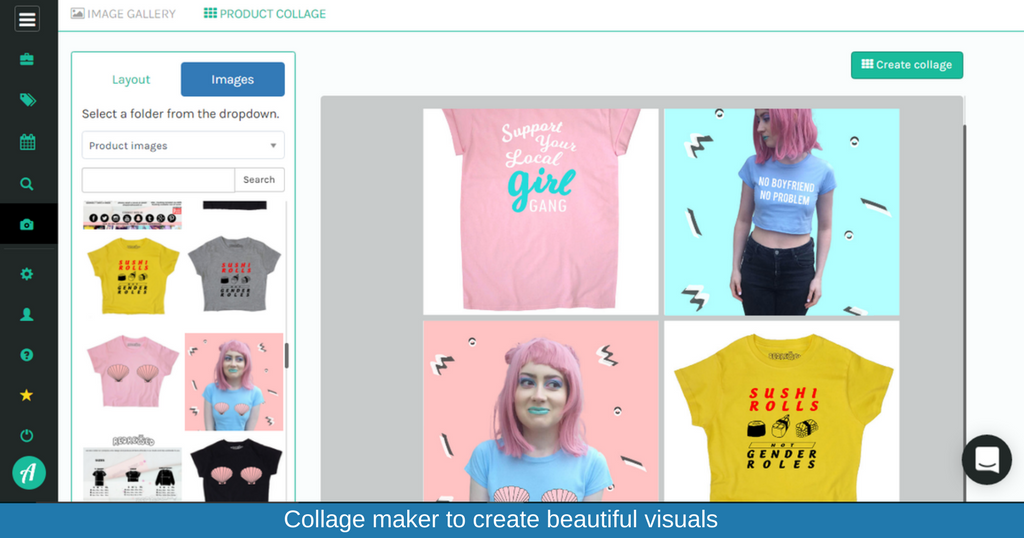Screen dimensions: 1024x538
Task: Click the magnifier search icon in sidebar
Action: [x=27, y=184]
